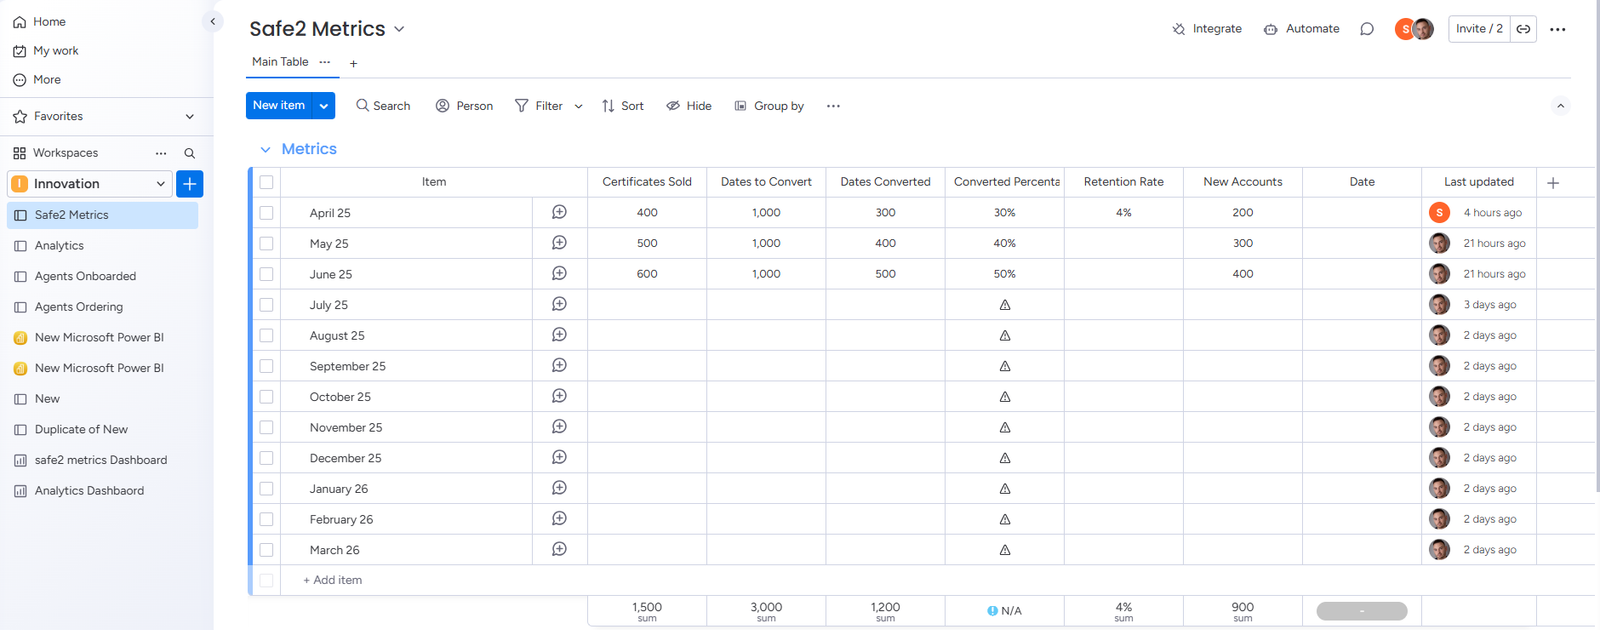1600x630 pixels.
Task: Open the board discussion chat bubble
Action: click(x=1367, y=29)
